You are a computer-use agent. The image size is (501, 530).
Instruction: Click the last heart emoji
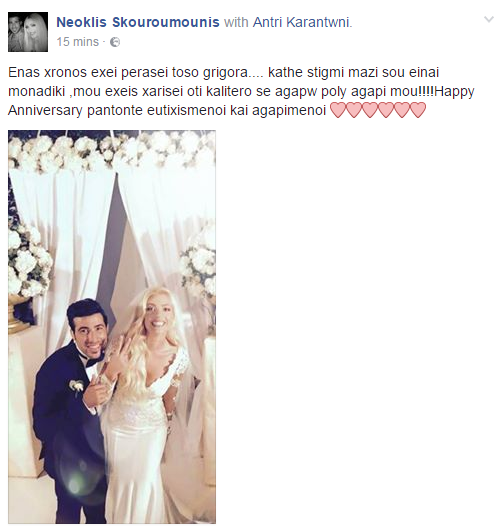click(418, 111)
